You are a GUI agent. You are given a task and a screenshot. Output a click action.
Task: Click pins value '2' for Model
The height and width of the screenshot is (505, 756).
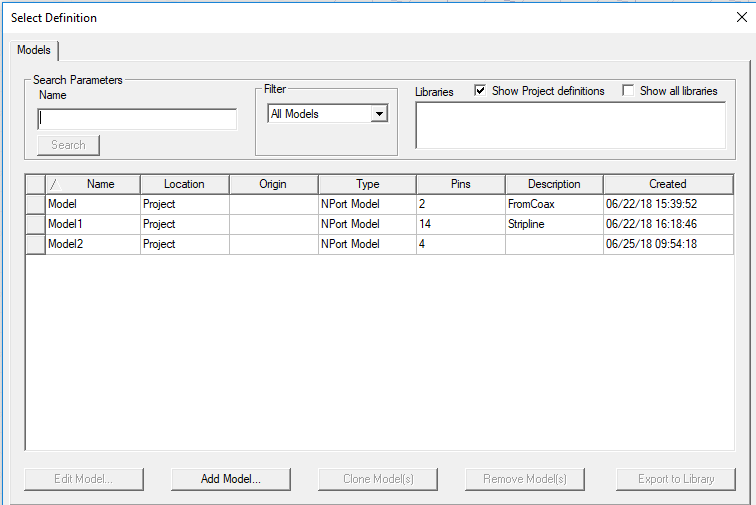pos(460,204)
